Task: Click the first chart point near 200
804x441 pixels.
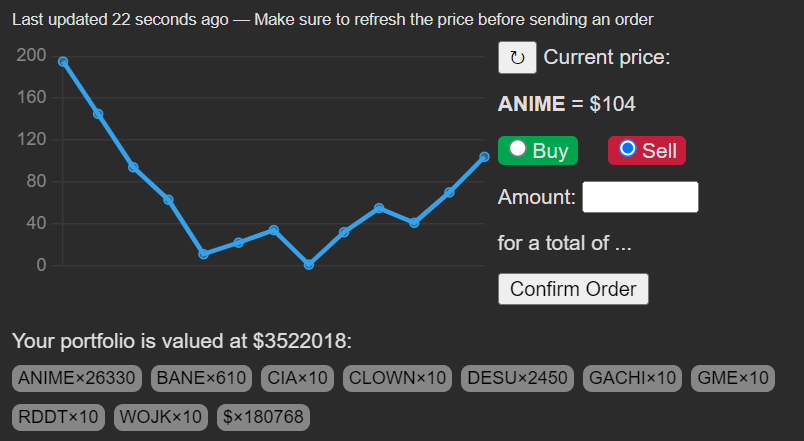Action: pos(63,62)
